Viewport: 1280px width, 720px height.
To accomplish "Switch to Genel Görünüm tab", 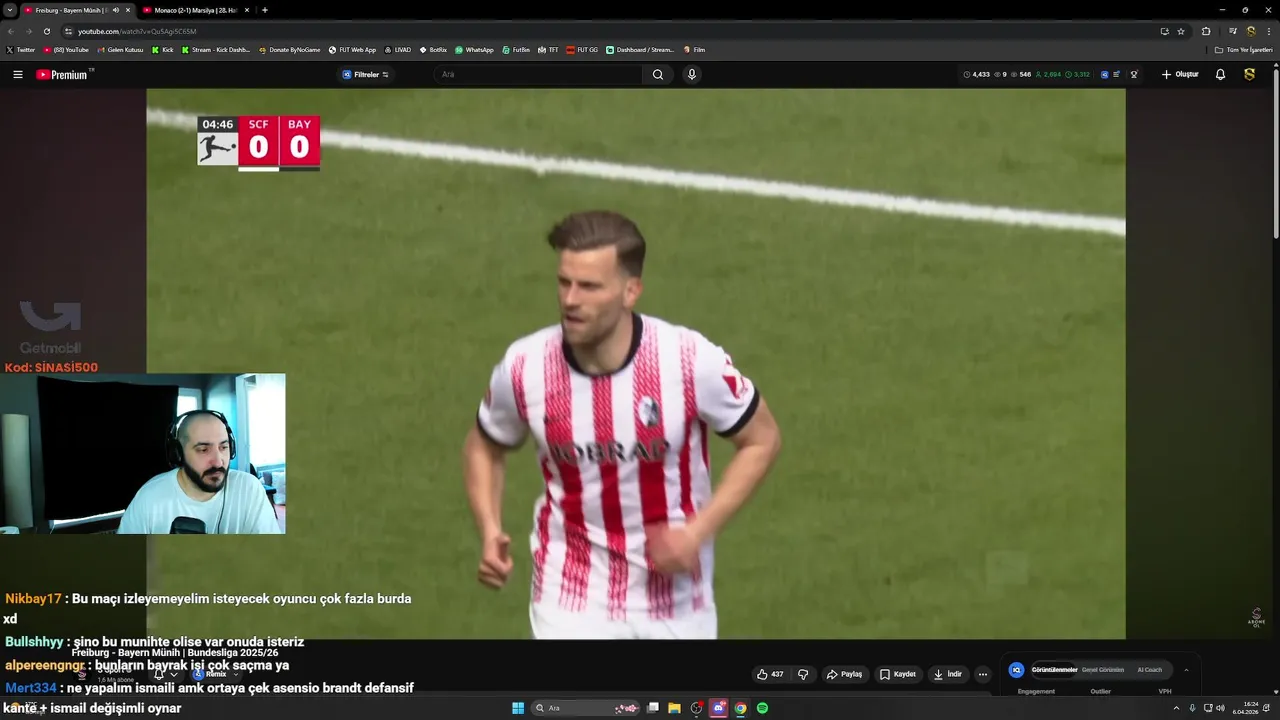I will [x=1103, y=670].
